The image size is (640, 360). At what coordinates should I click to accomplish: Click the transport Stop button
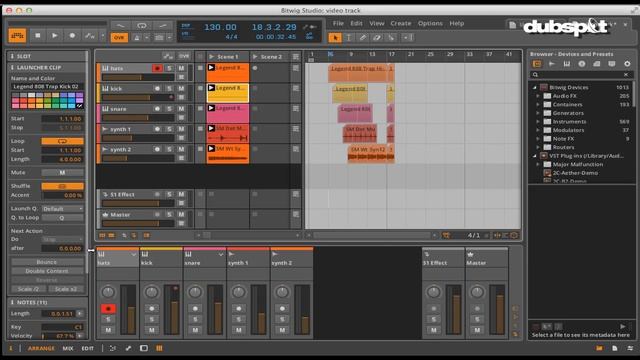tap(38, 36)
